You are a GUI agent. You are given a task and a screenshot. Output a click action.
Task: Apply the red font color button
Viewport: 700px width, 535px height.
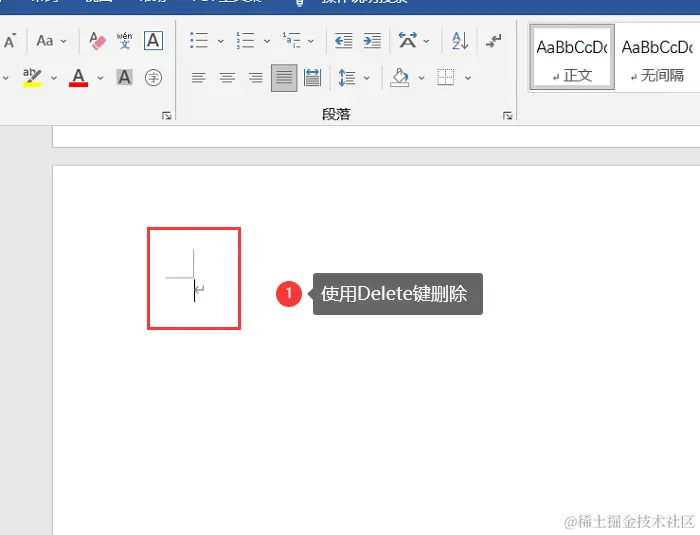[x=79, y=78]
